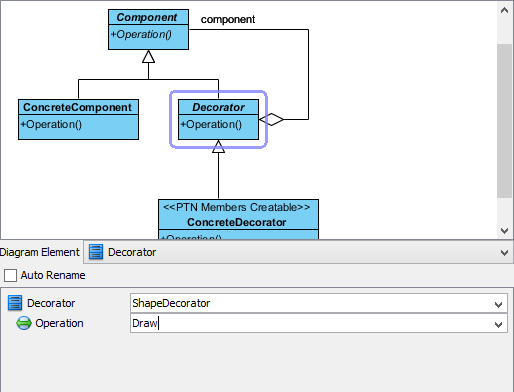Click the scroll up arrow of diagram

(x=504, y=10)
